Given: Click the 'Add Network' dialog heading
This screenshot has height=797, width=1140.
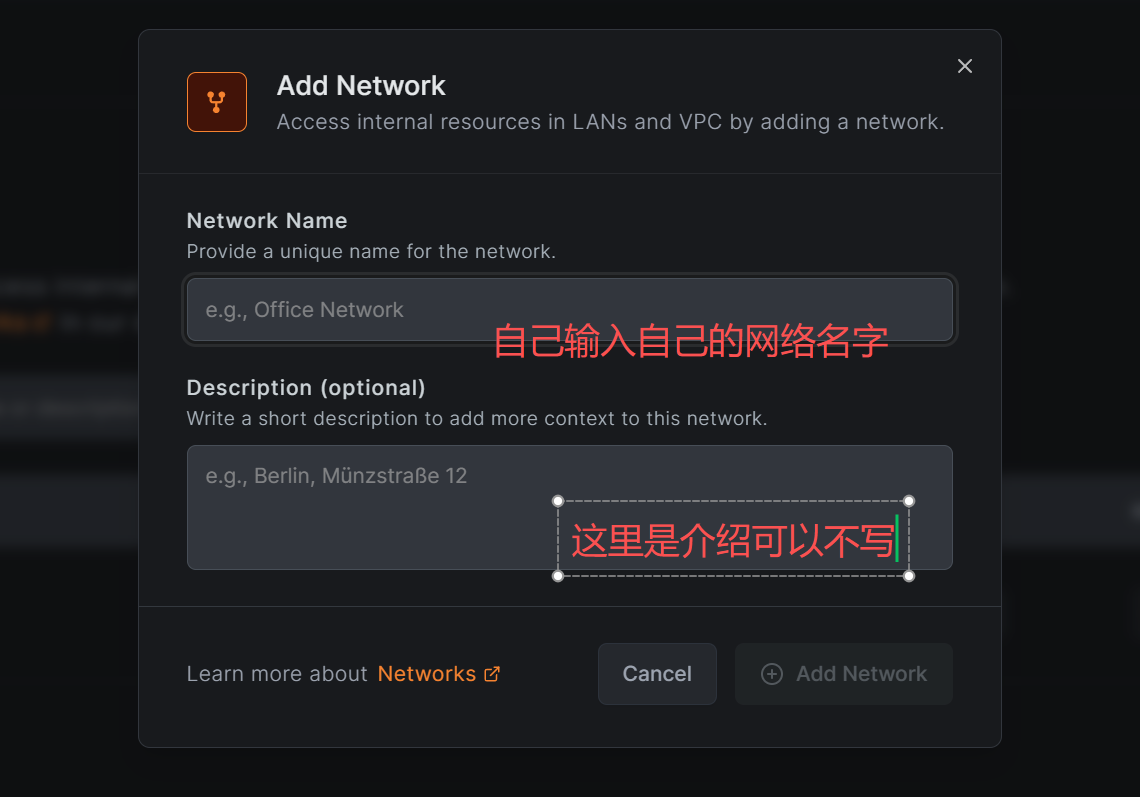Looking at the screenshot, I should pyautogui.click(x=361, y=86).
